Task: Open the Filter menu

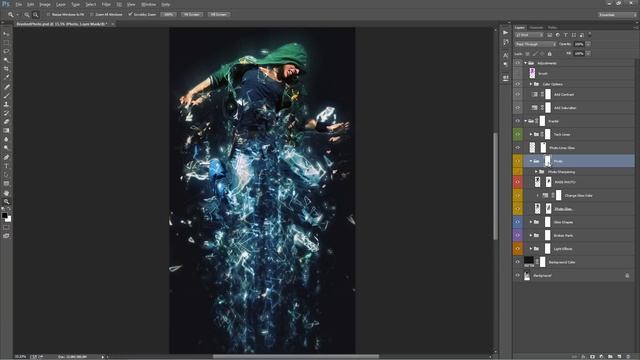Action: point(106,4)
